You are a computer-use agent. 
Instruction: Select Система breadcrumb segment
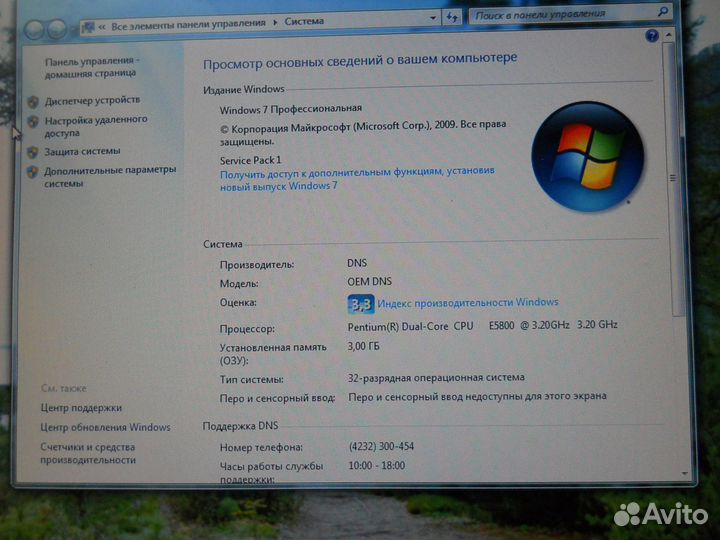pyautogui.click(x=304, y=21)
